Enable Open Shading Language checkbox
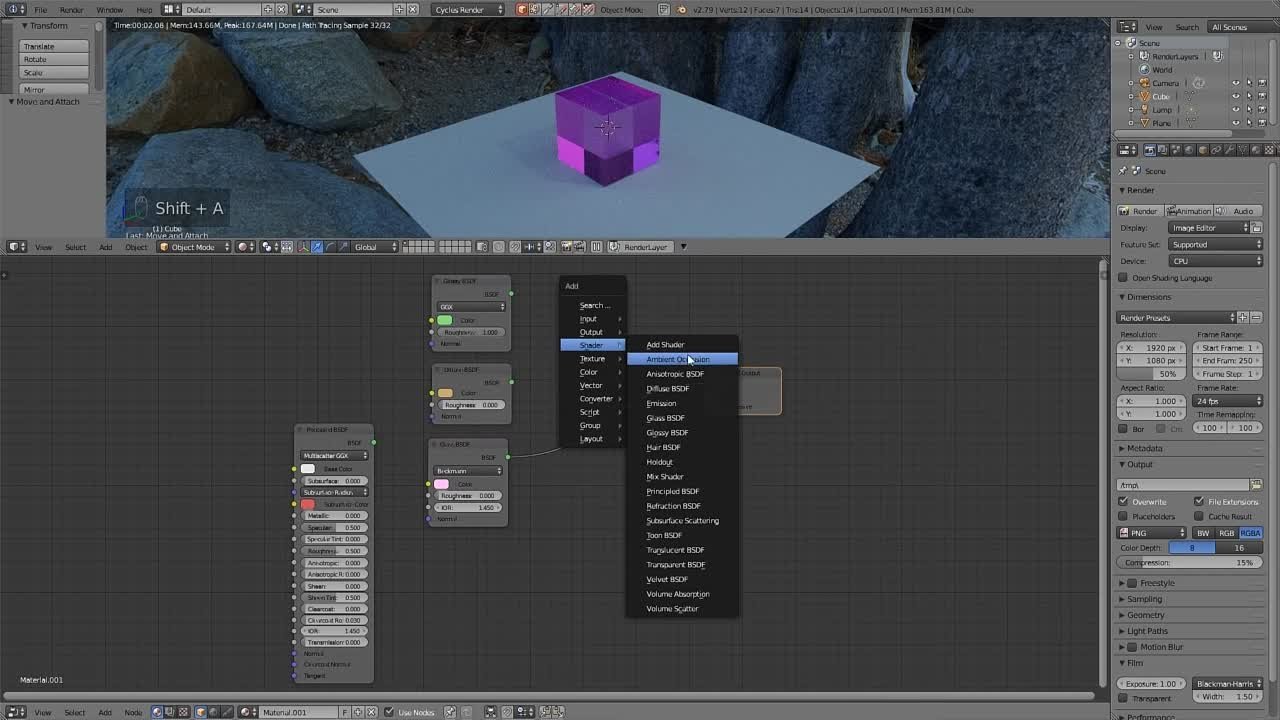The image size is (1280, 720). point(1124,278)
